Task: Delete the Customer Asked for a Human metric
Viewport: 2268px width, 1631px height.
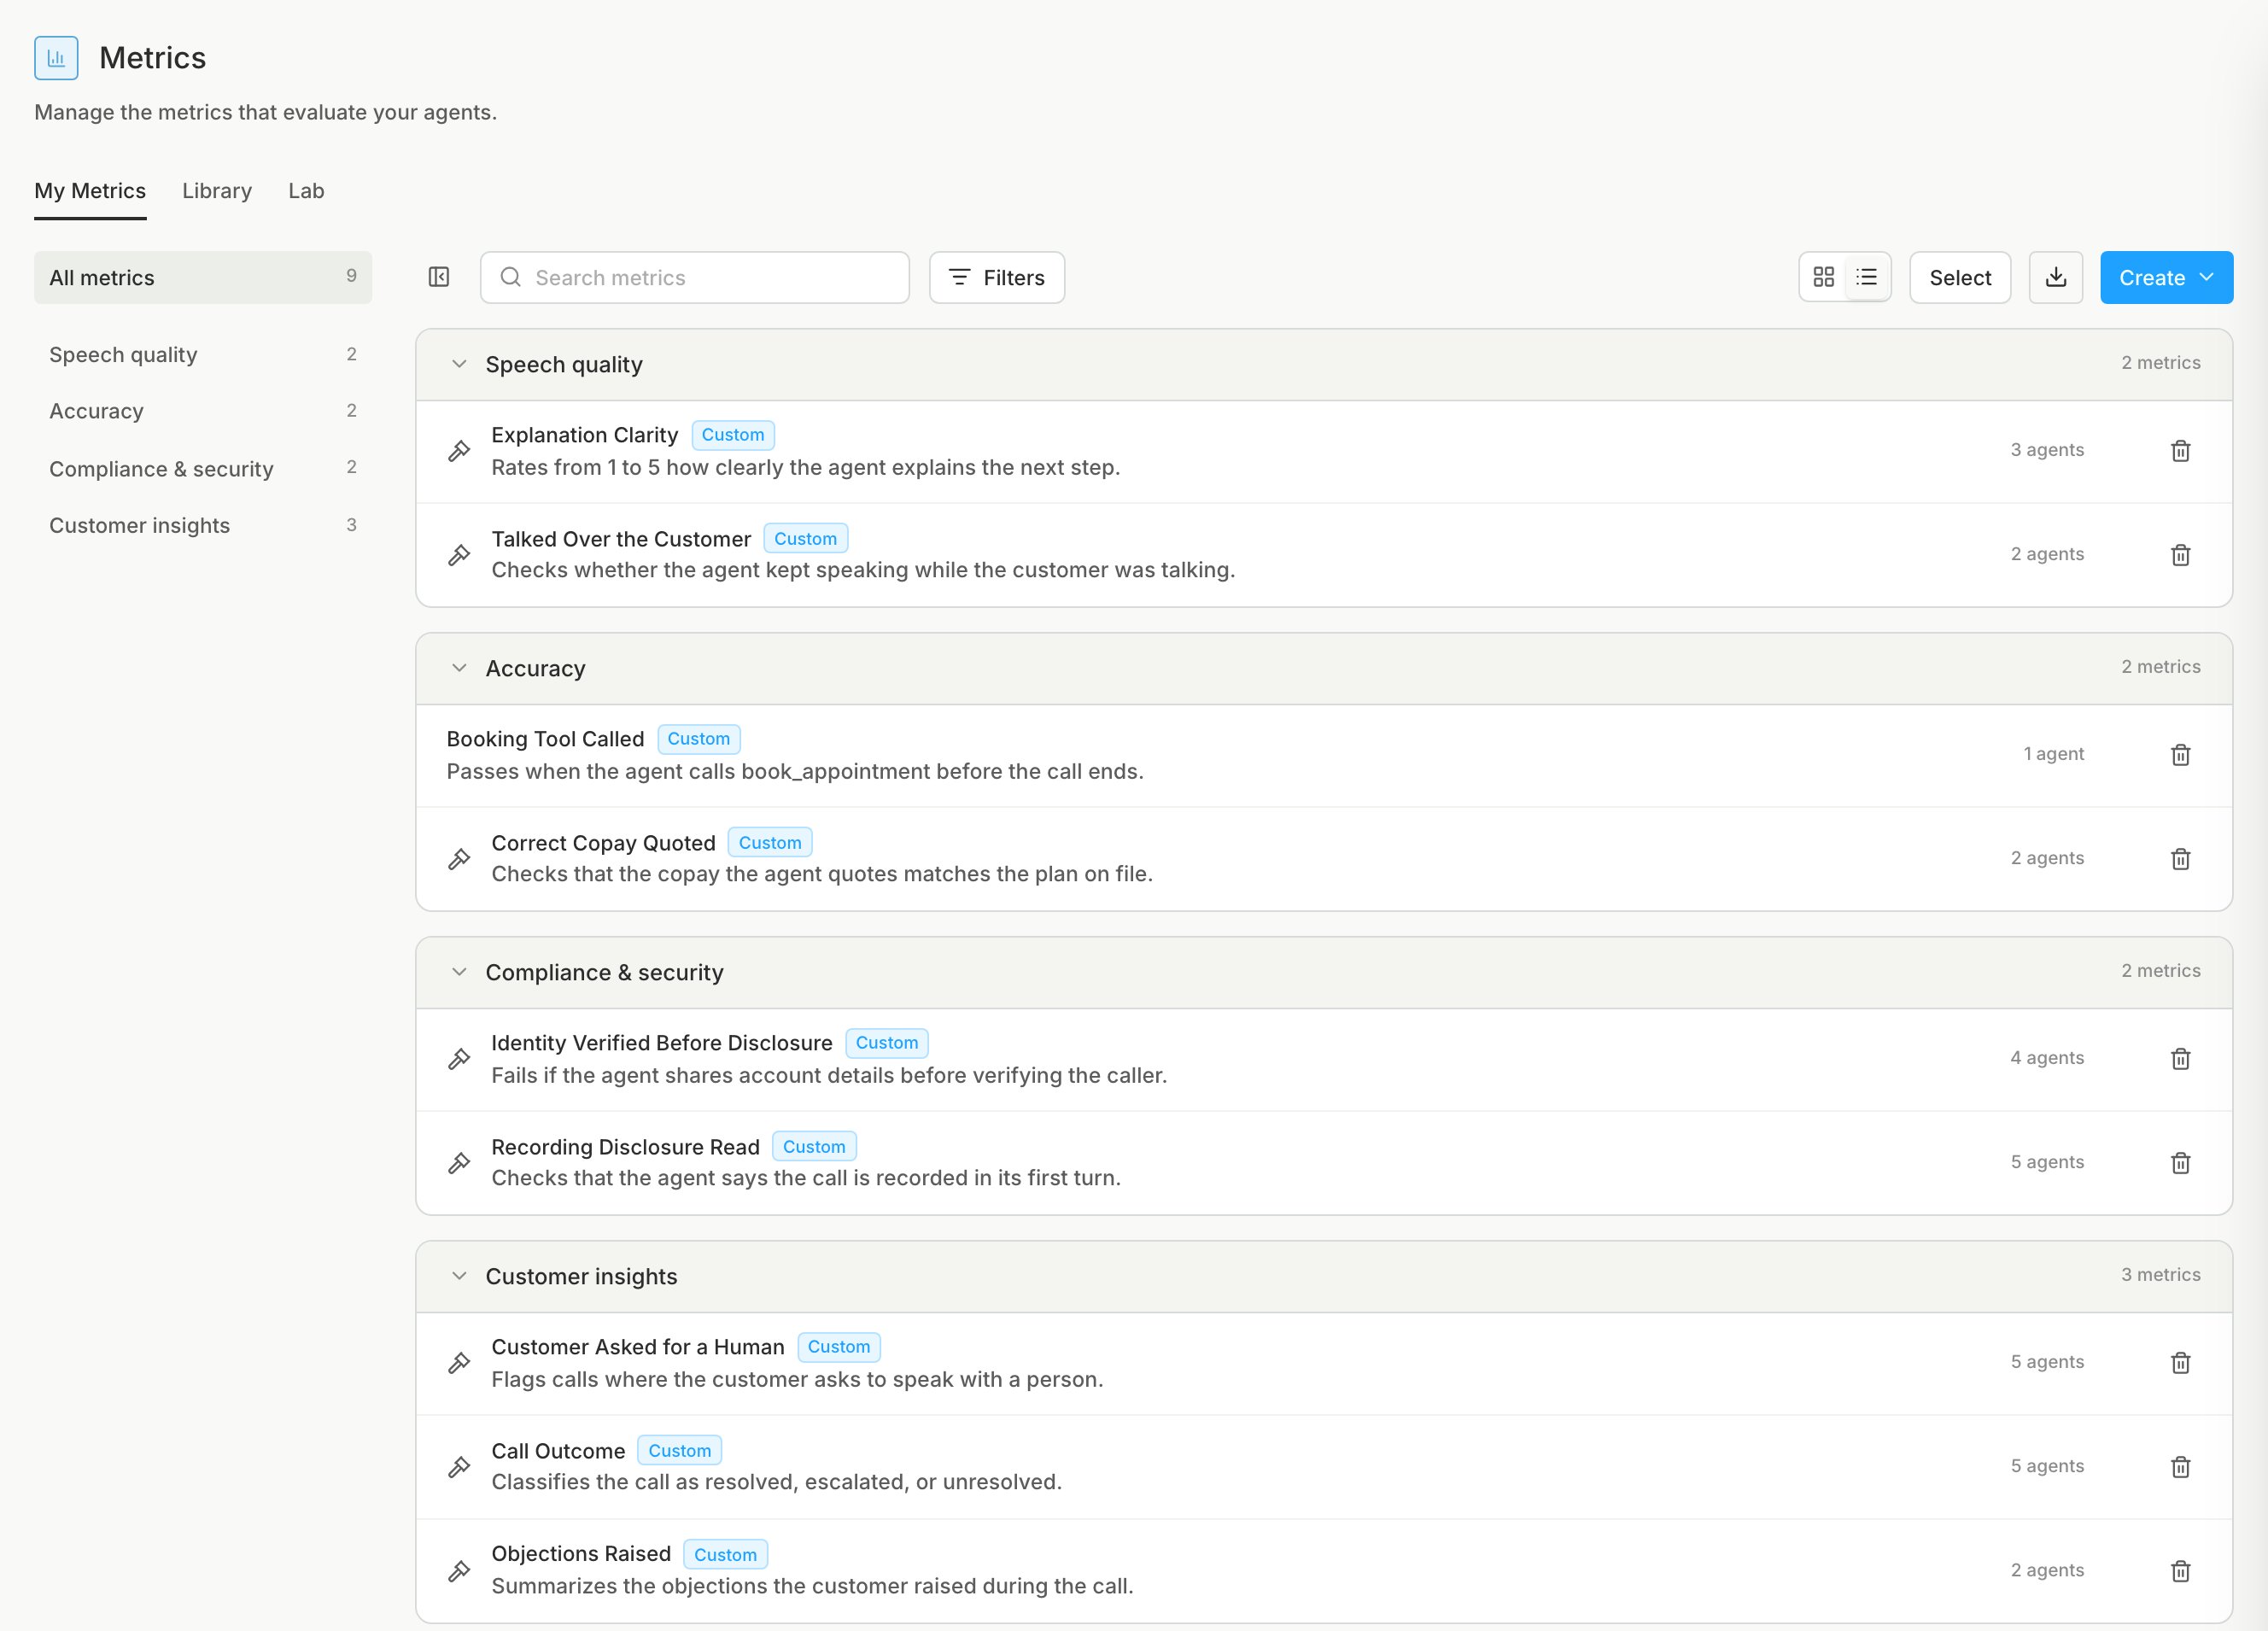Action: coord(2180,1363)
